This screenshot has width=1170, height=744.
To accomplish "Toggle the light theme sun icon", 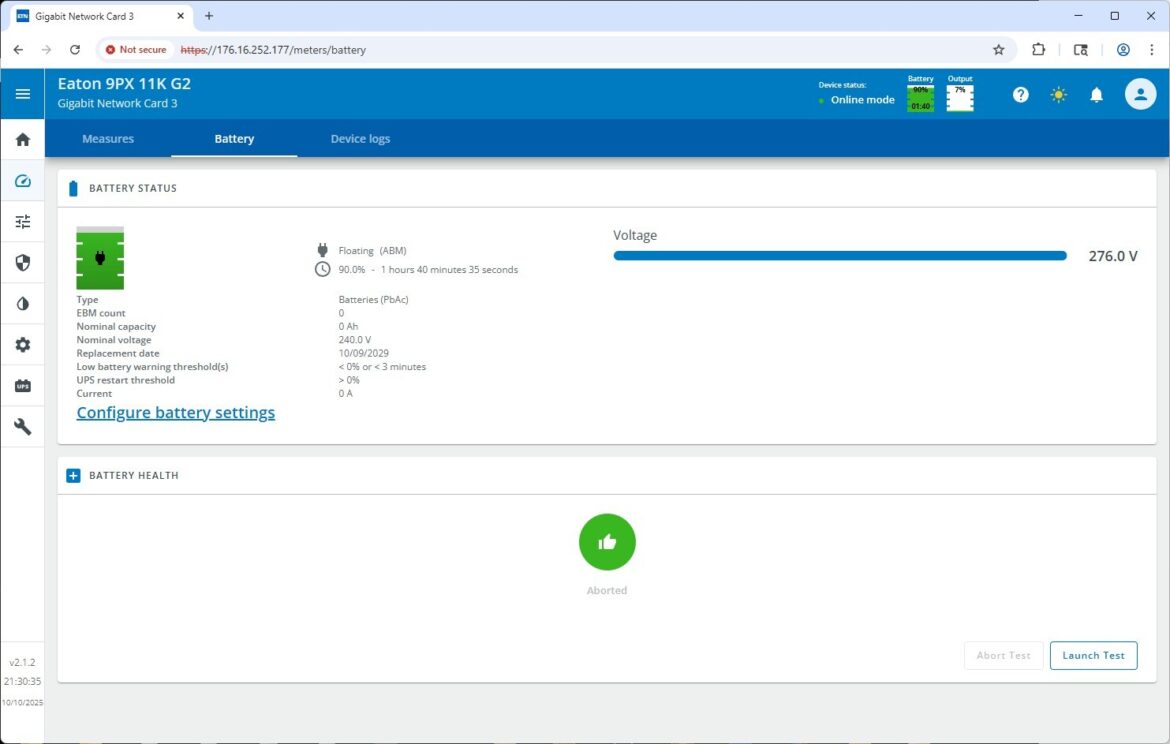I will (x=1058, y=95).
